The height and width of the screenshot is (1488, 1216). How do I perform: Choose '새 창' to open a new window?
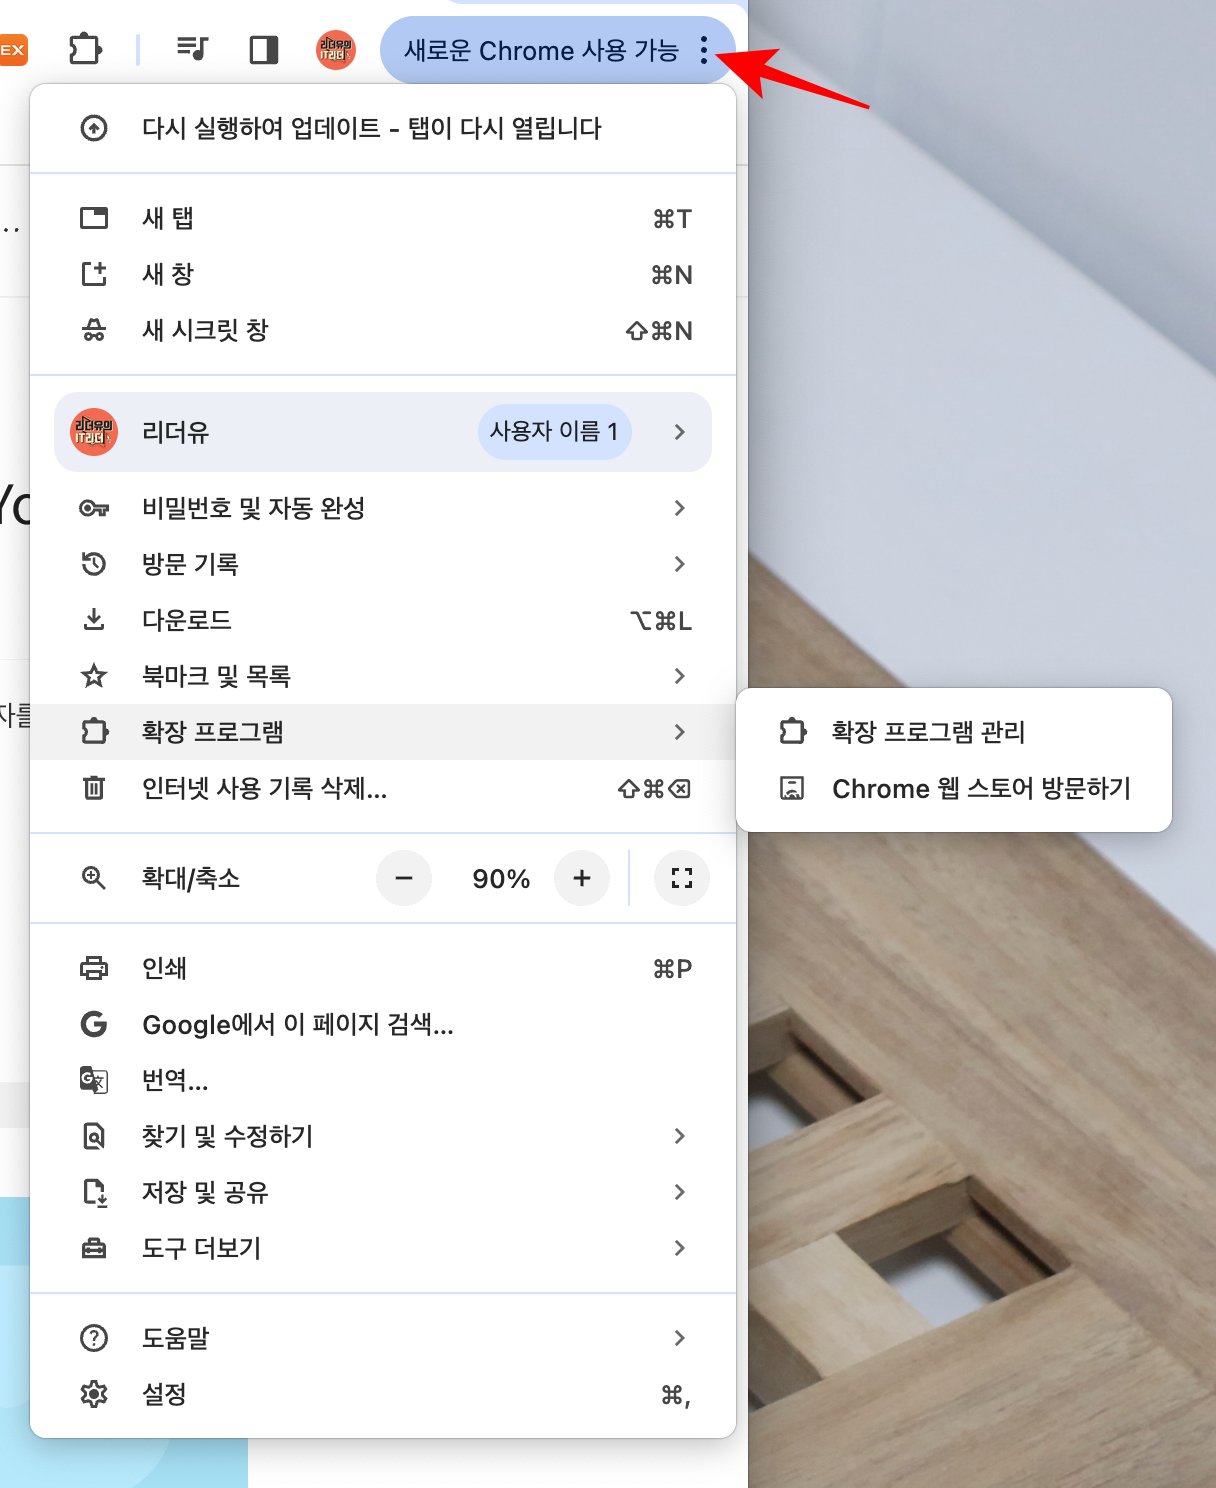click(x=383, y=274)
